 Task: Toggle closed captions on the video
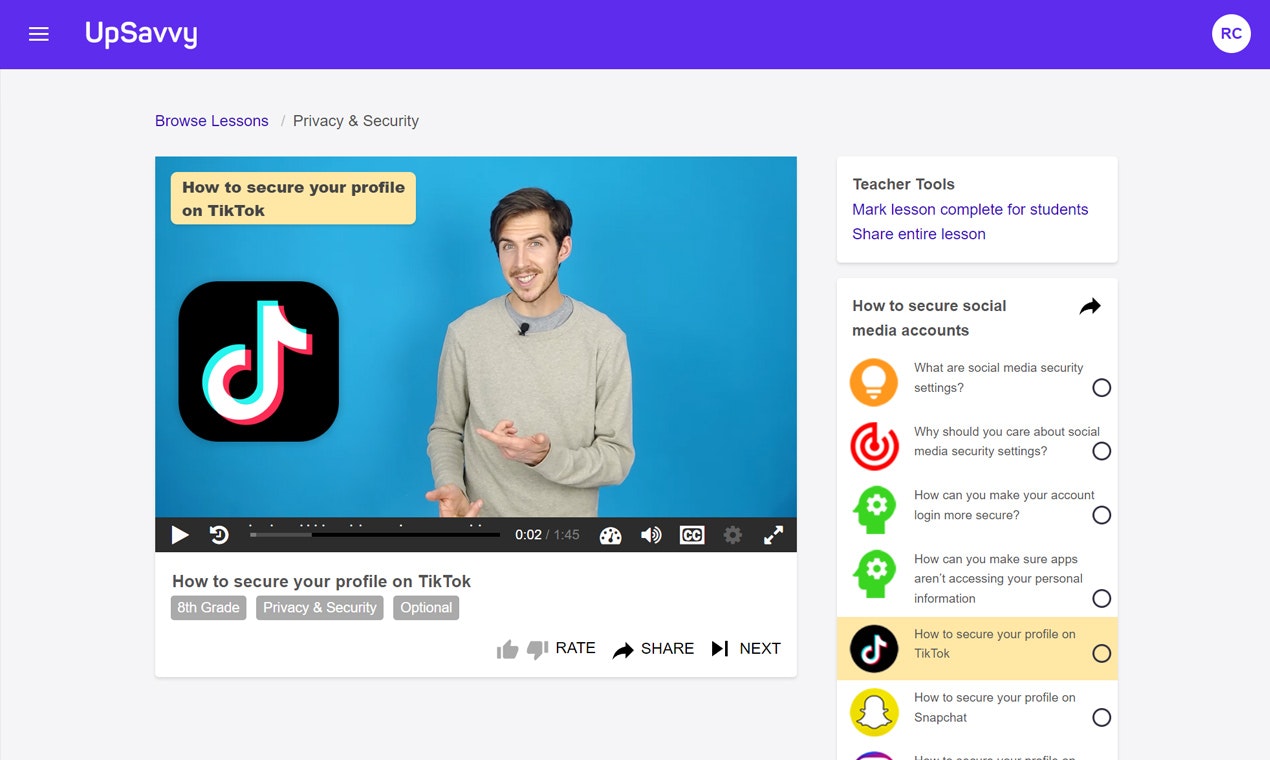tap(692, 535)
